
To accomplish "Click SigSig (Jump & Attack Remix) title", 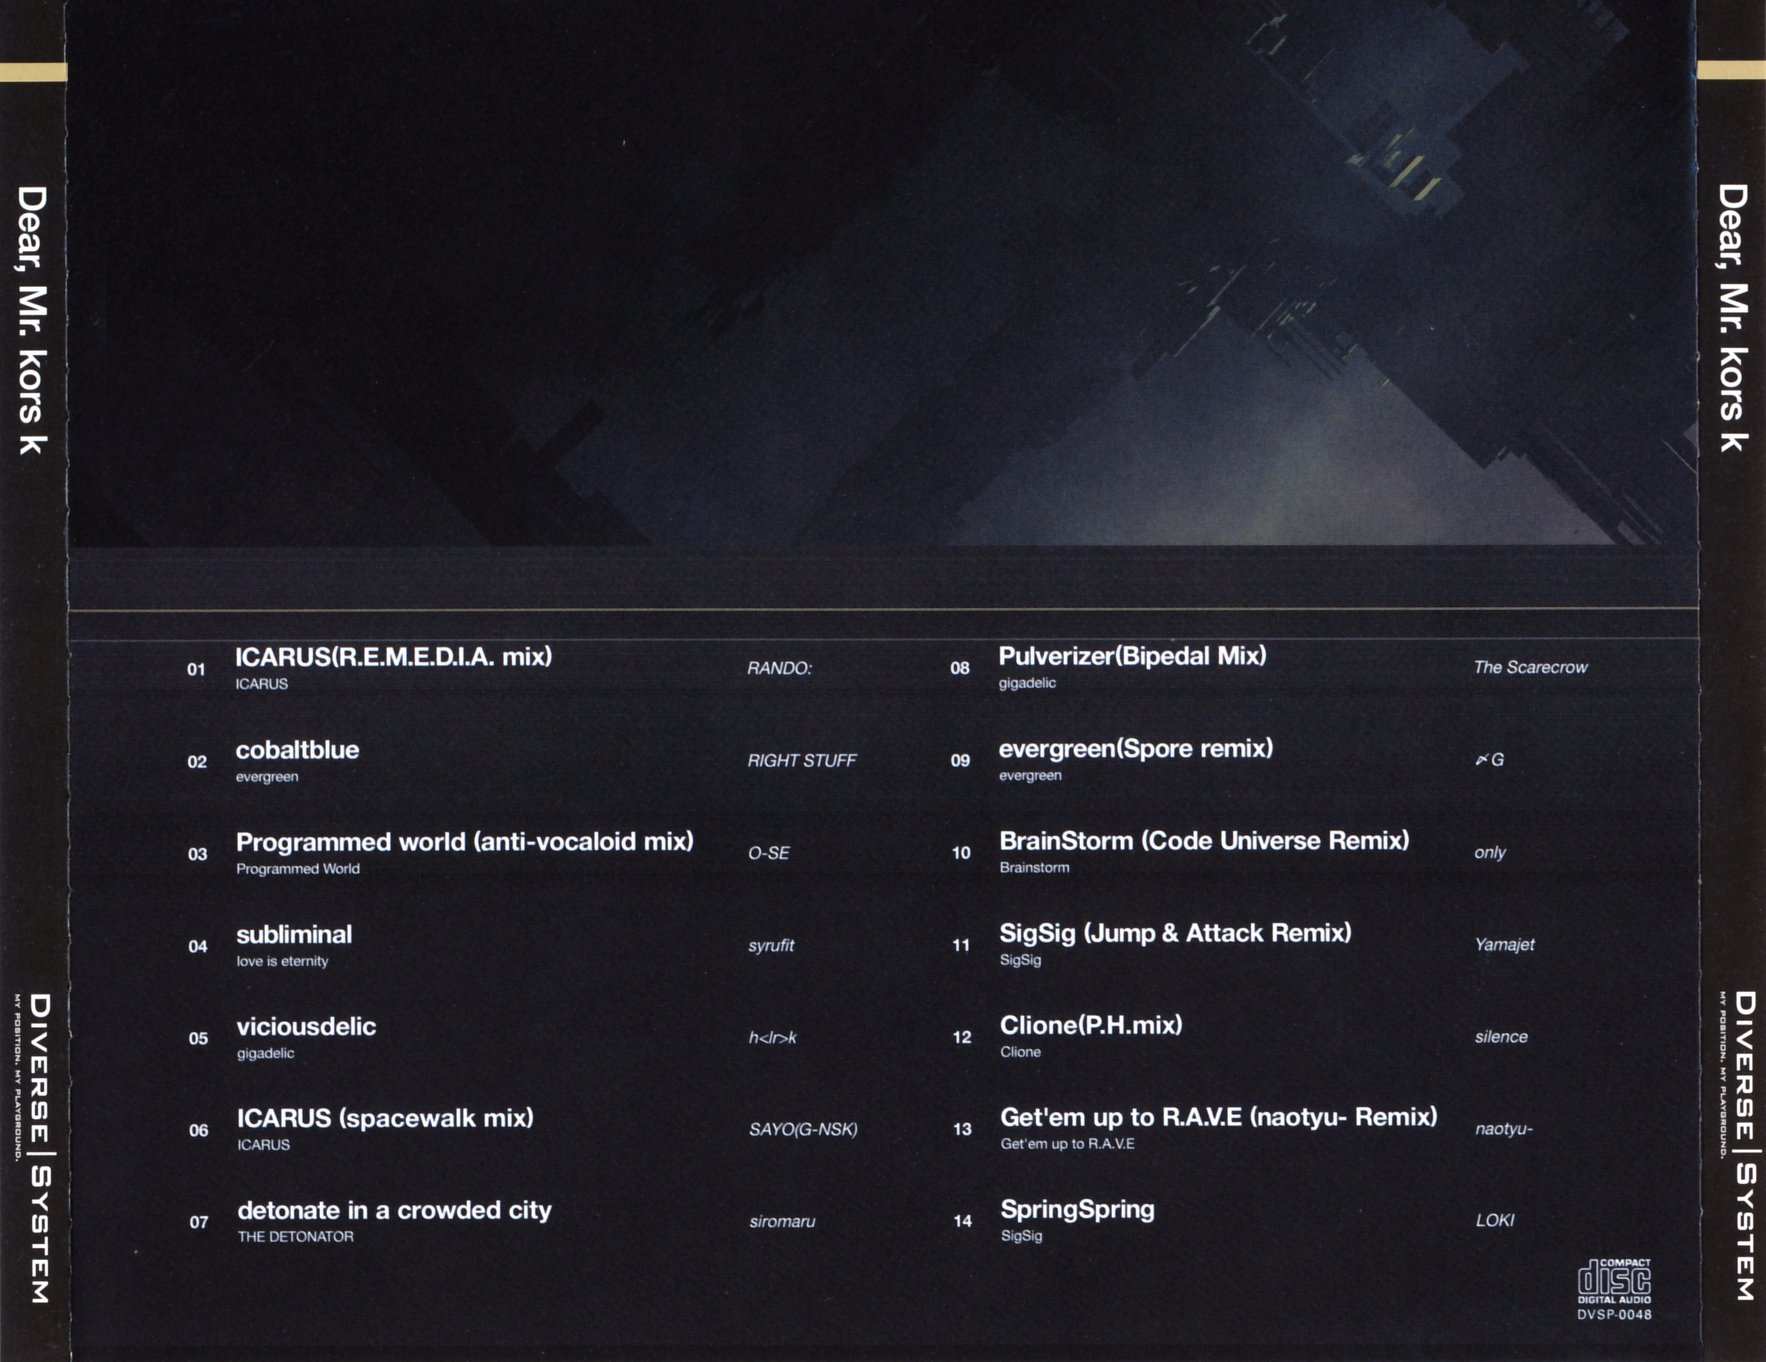I will pyautogui.click(x=1175, y=933).
